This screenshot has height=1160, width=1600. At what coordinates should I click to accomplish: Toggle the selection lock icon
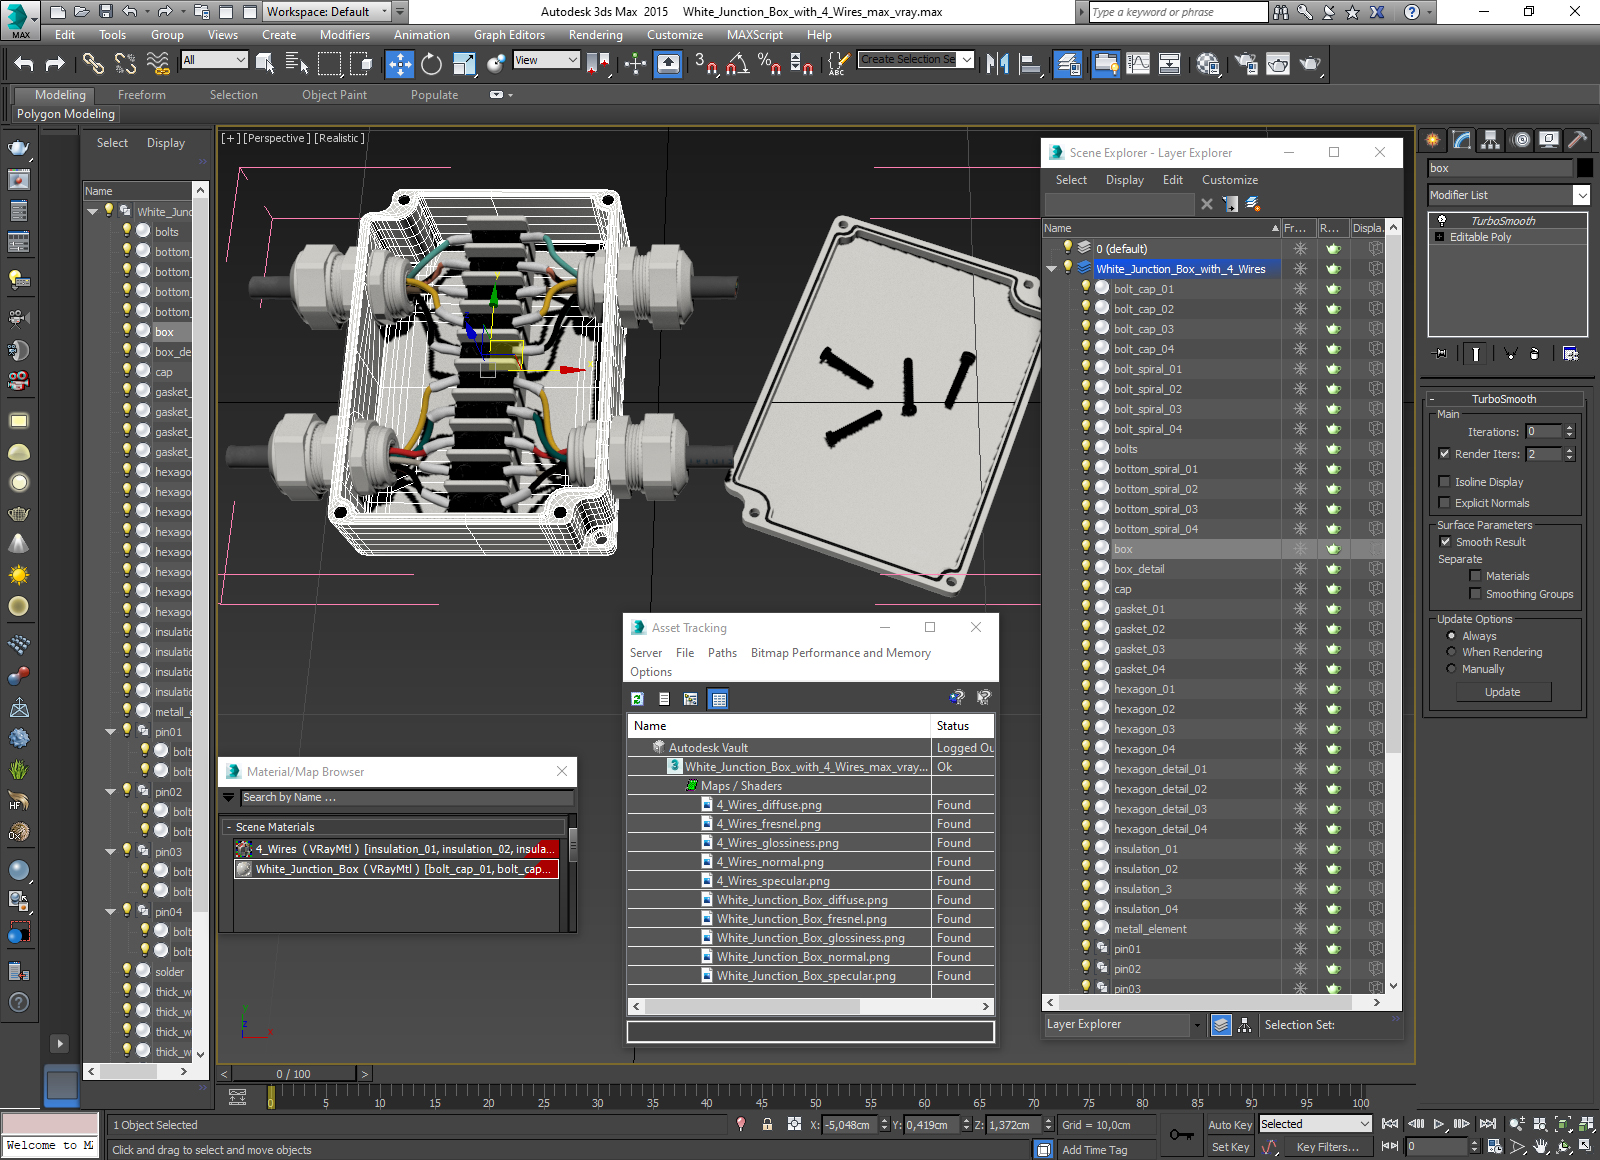(x=767, y=1124)
